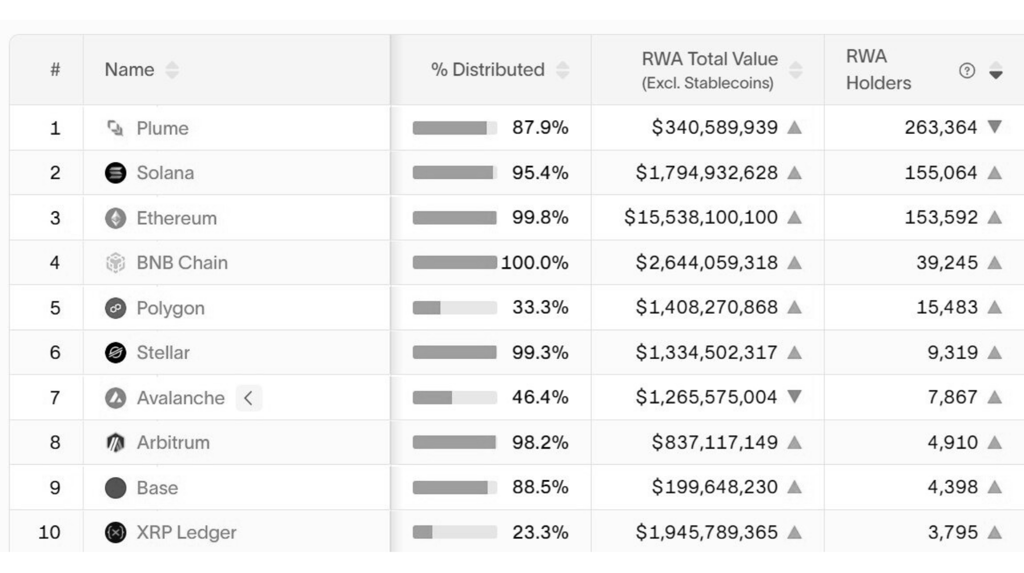Click the Polygon logo icon
This screenshot has width=1024, height=573.
coord(116,308)
